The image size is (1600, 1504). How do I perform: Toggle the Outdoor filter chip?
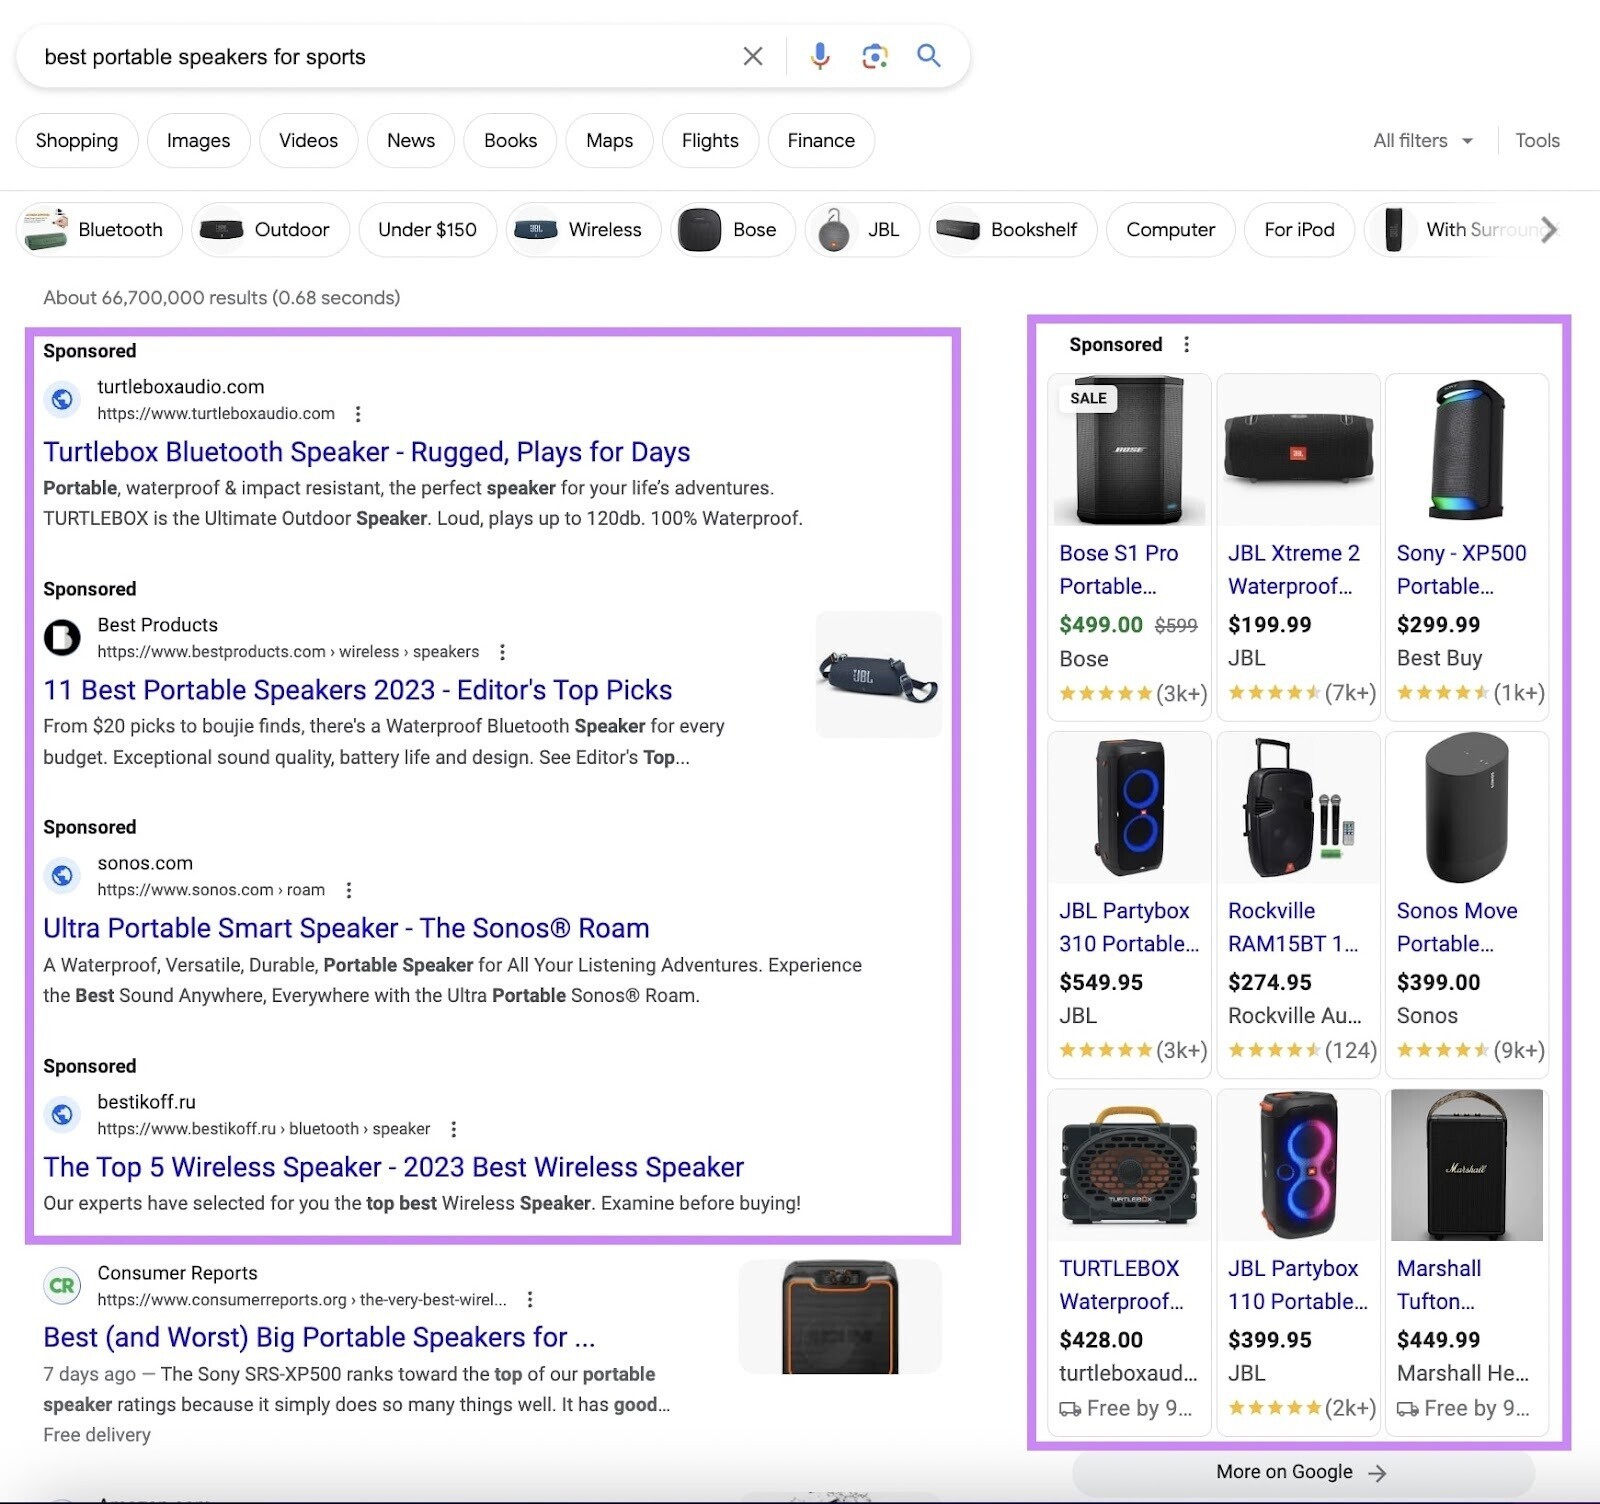[x=270, y=229]
